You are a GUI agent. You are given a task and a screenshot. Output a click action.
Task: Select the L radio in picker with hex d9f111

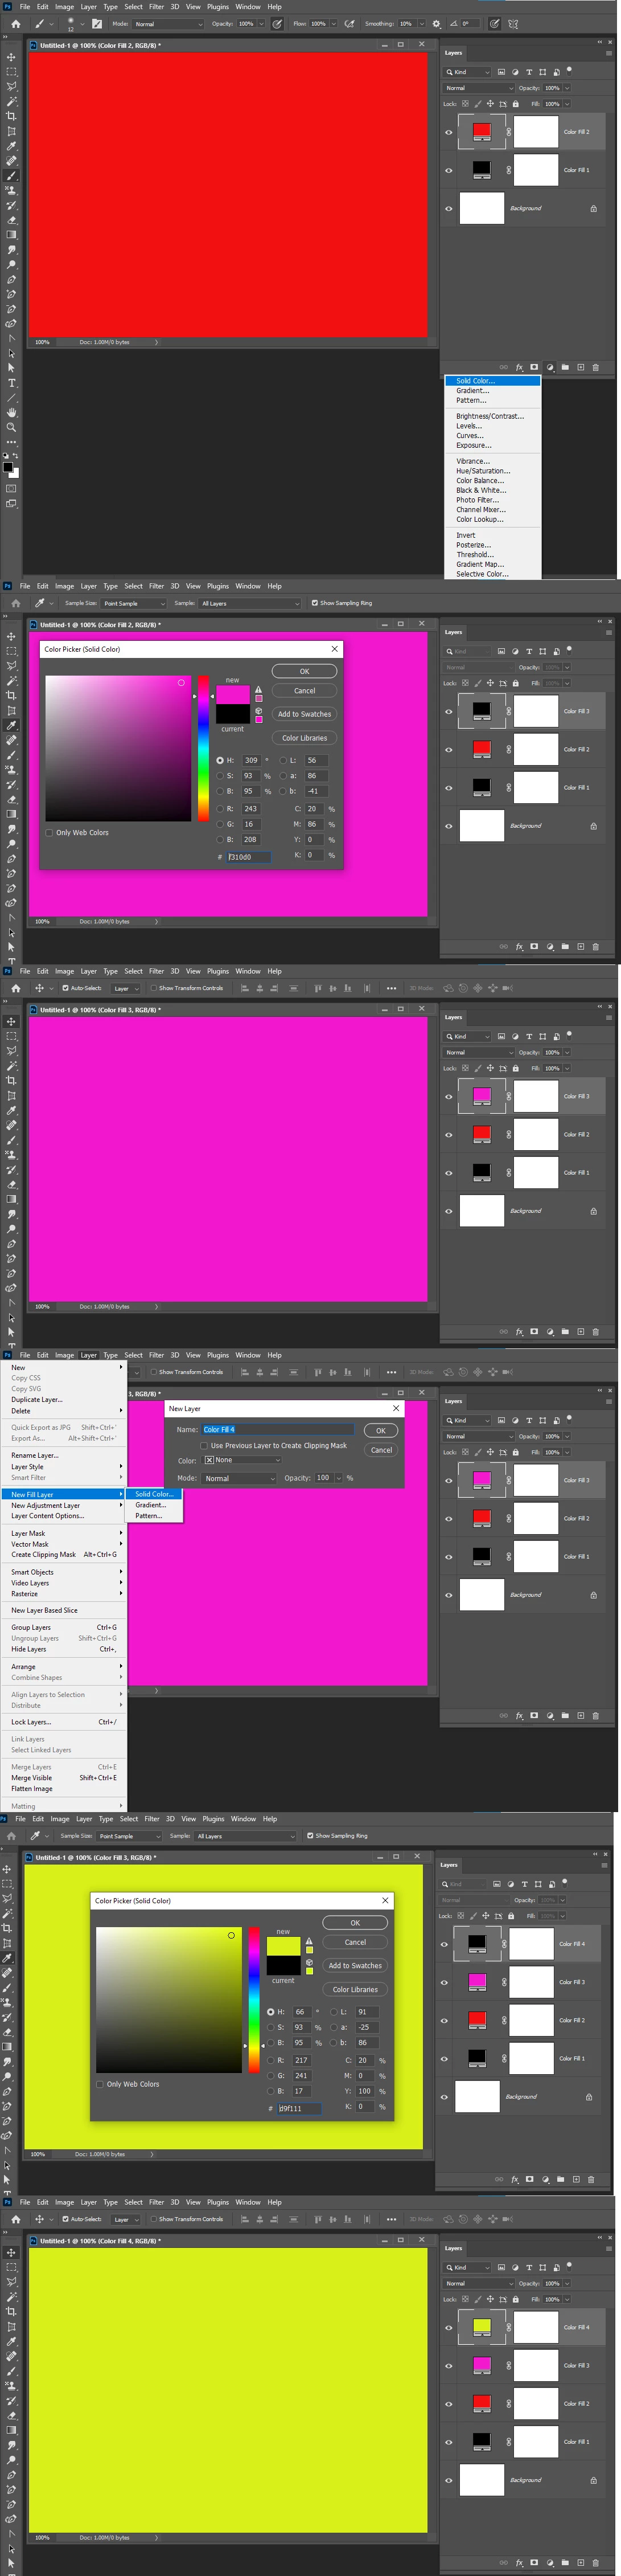(333, 2012)
